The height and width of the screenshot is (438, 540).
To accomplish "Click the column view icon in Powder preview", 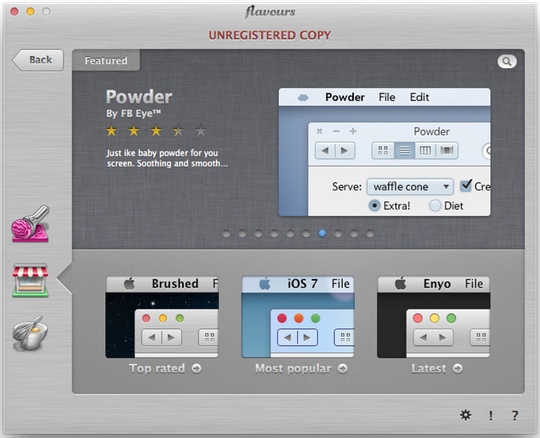I will tap(425, 150).
